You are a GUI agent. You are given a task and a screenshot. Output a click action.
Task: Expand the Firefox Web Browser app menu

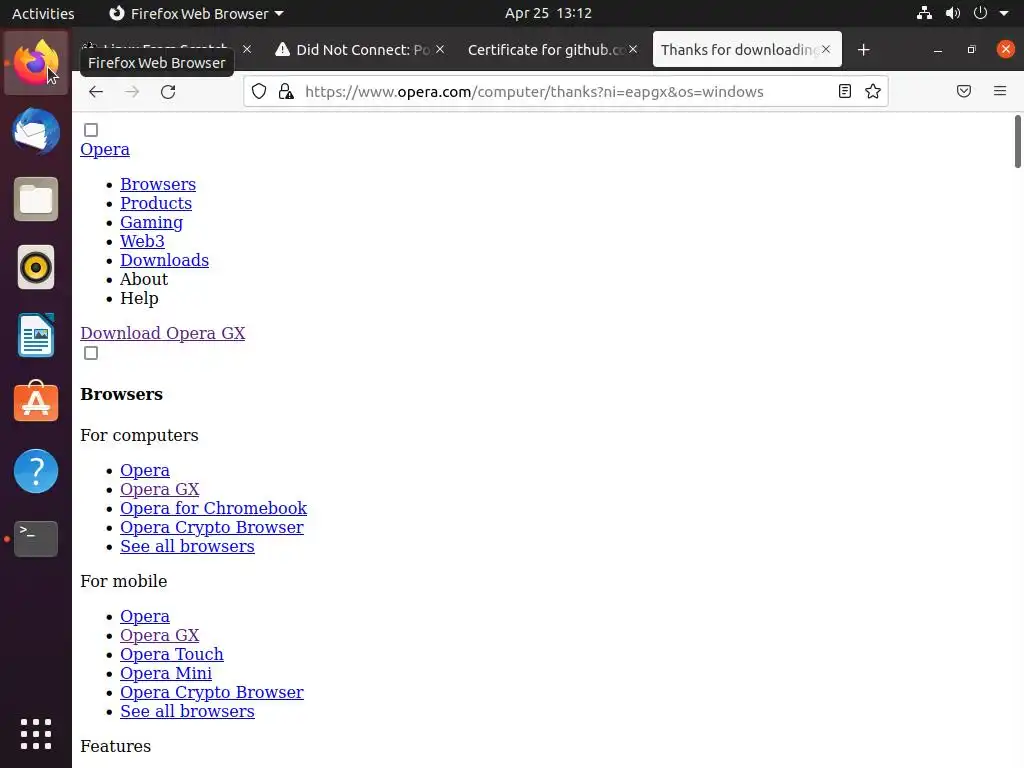click(196, 14)
